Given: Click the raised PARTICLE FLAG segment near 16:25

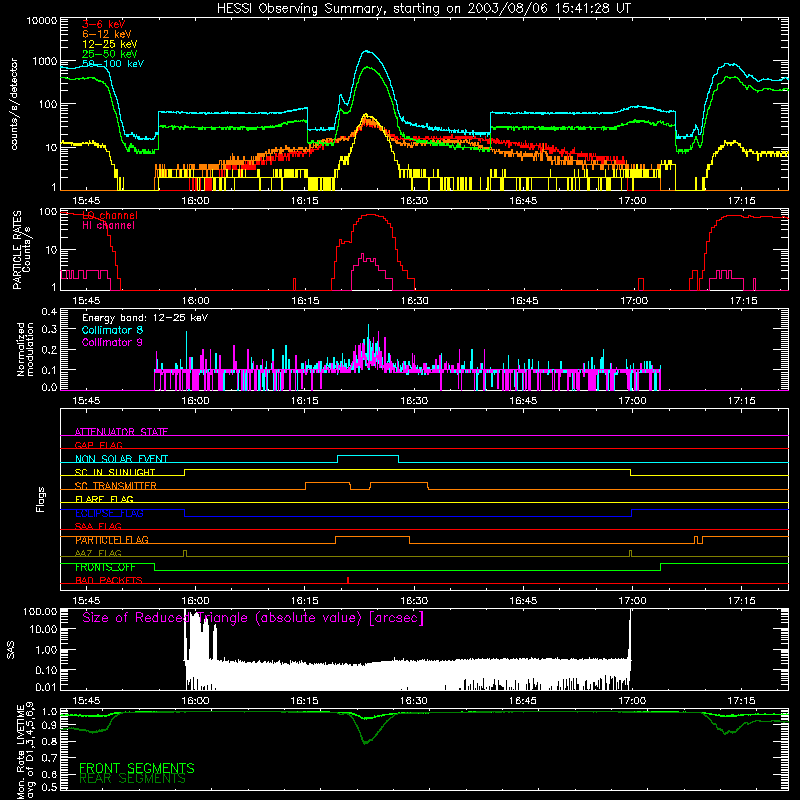Looking at the screenshot, I should tap(372, 537).
